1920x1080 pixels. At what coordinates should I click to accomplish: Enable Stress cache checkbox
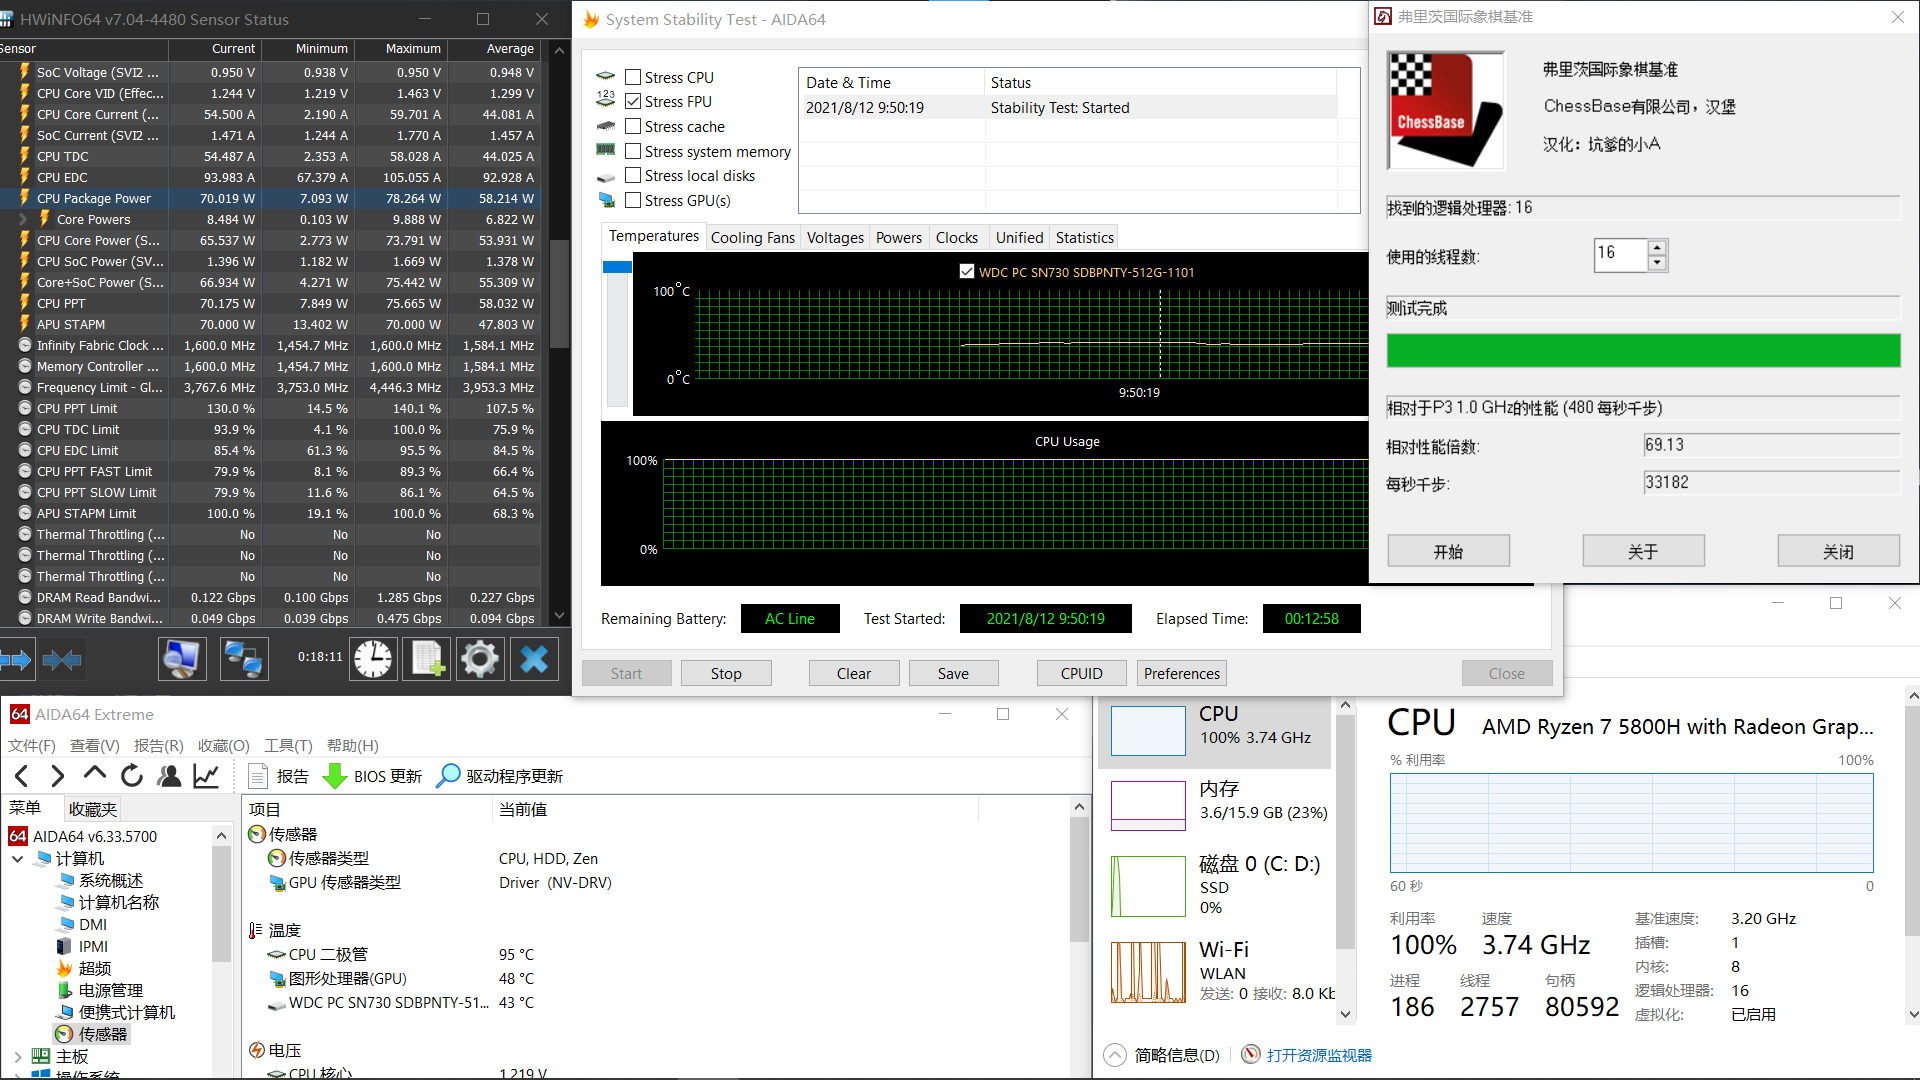(633, 126)
